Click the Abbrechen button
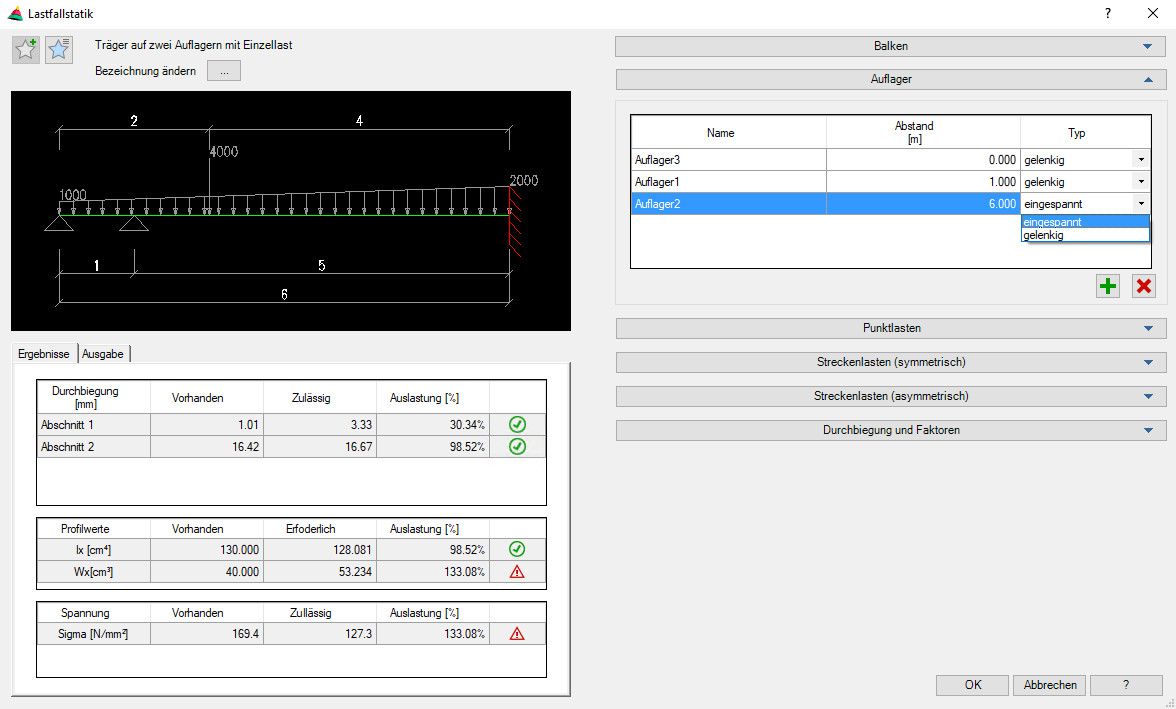This screenshot has height=709, width=1176. pyautogui.click(x=1049, y=685)
